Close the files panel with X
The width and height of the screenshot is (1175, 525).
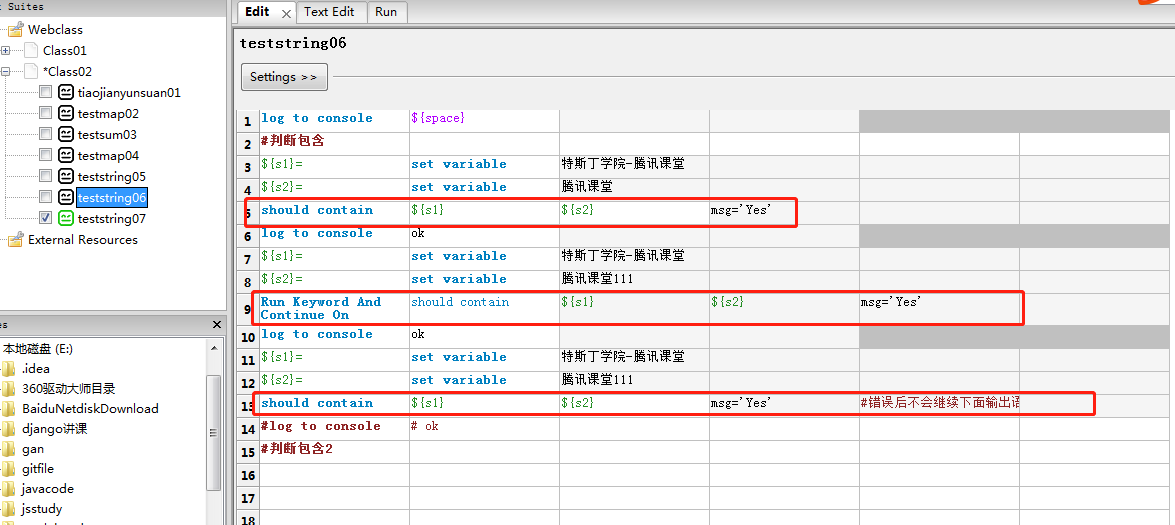coord(217,325)
